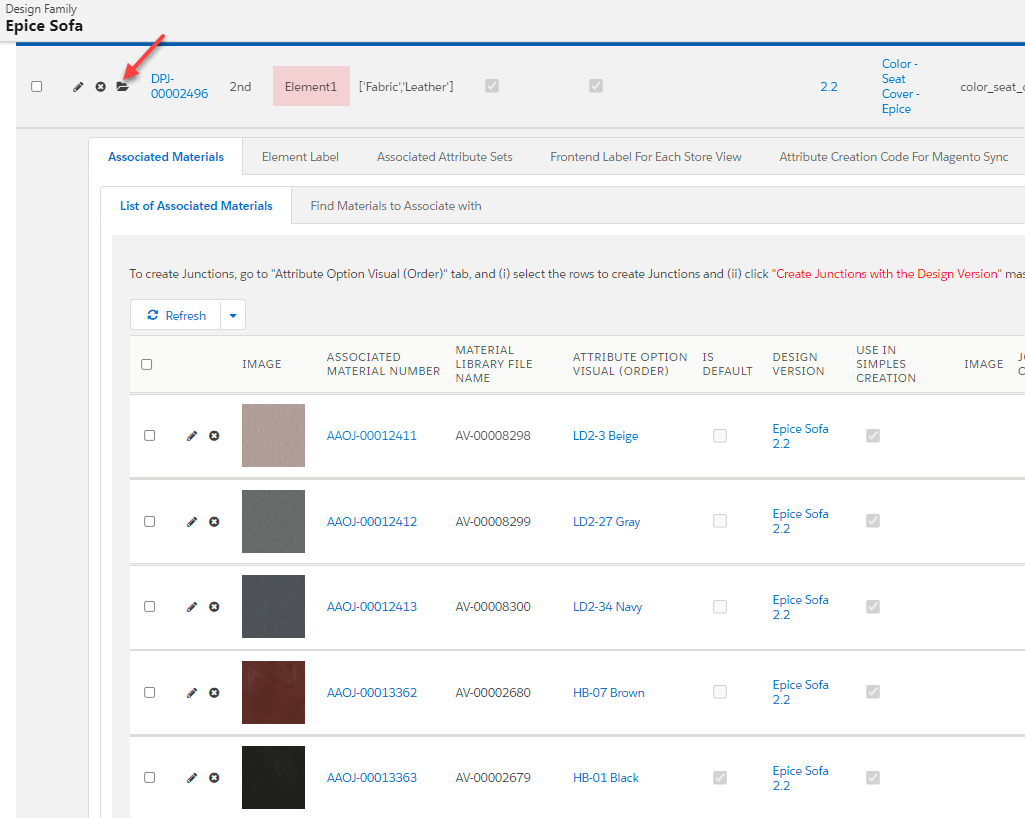Delete the AAOJ-00012411 row
Screen dimensions: 1025x818
214,435
